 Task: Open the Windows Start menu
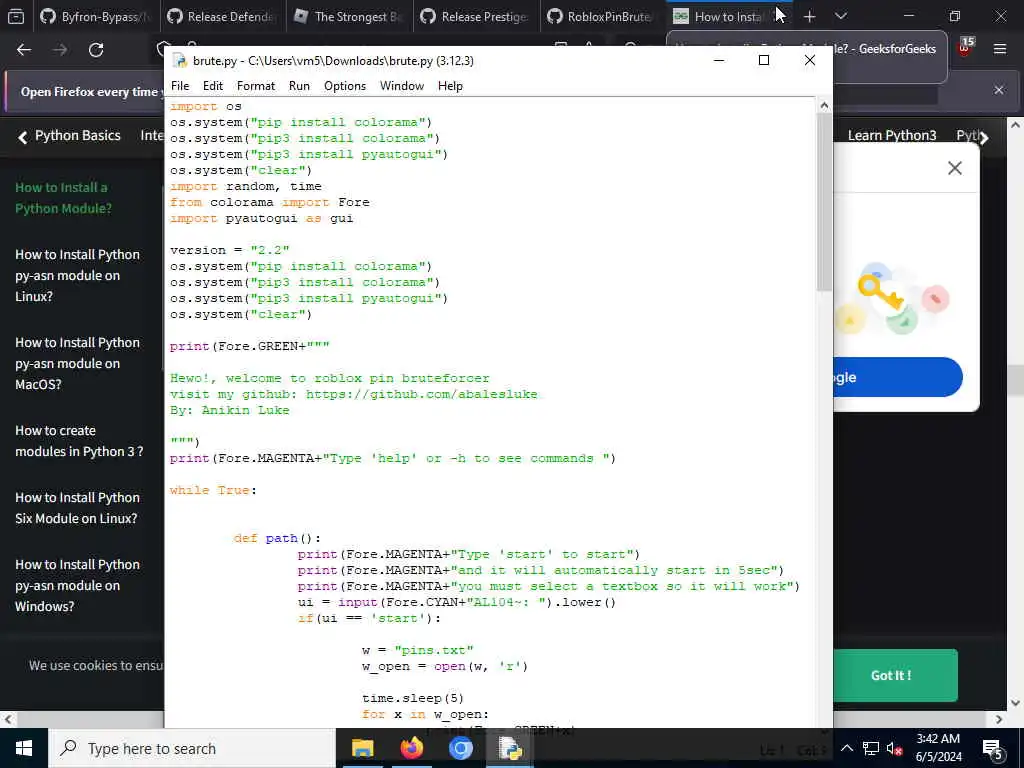pyautogui.click(x=24, y=748)
